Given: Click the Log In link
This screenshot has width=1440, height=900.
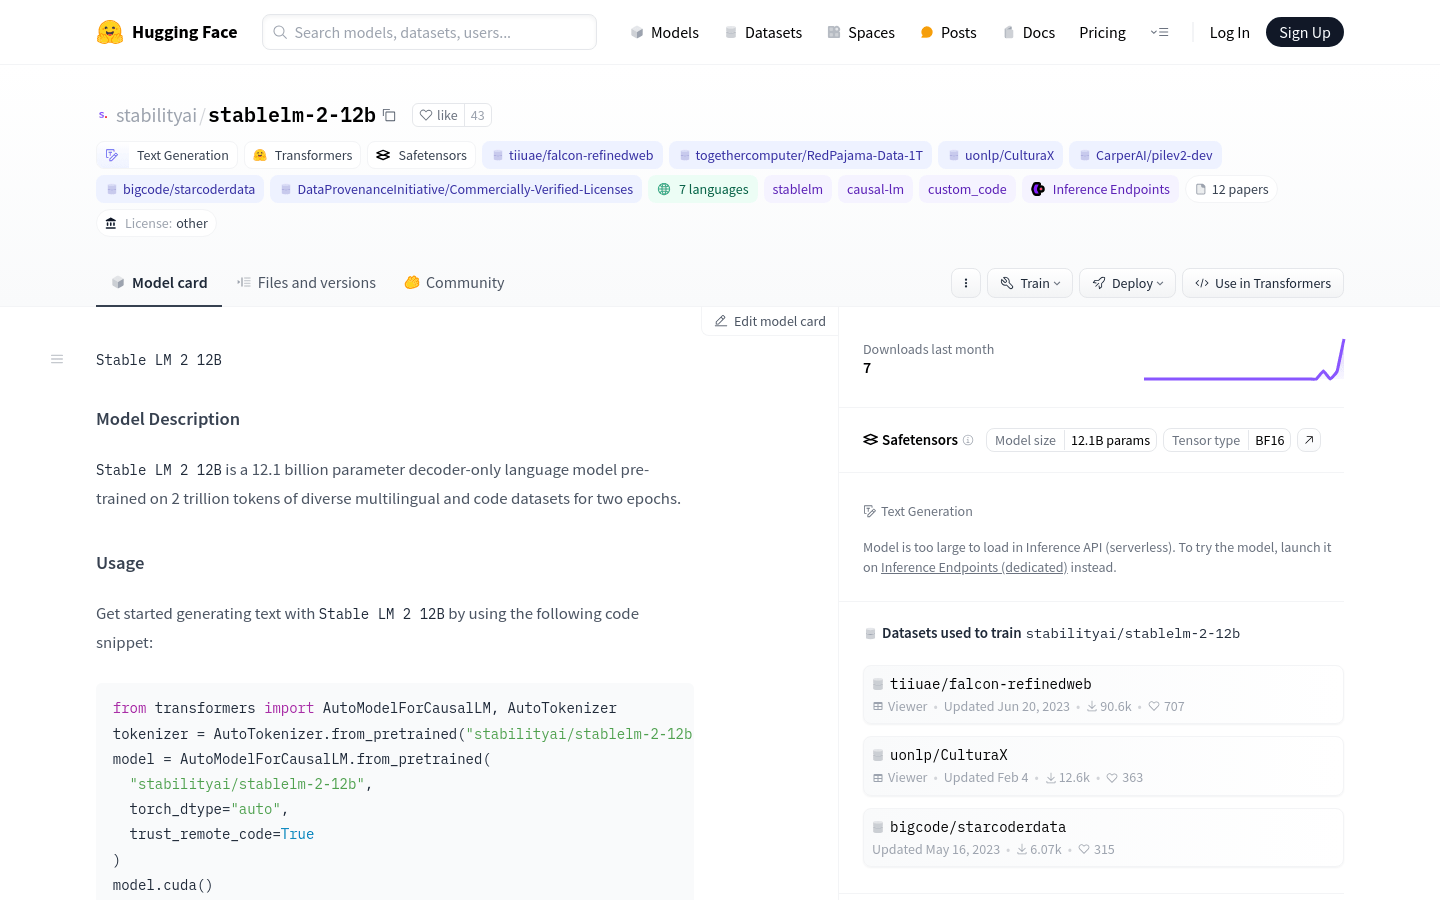Looking at the screenshot, I should pyautogui.click(x=1229, y=32).
